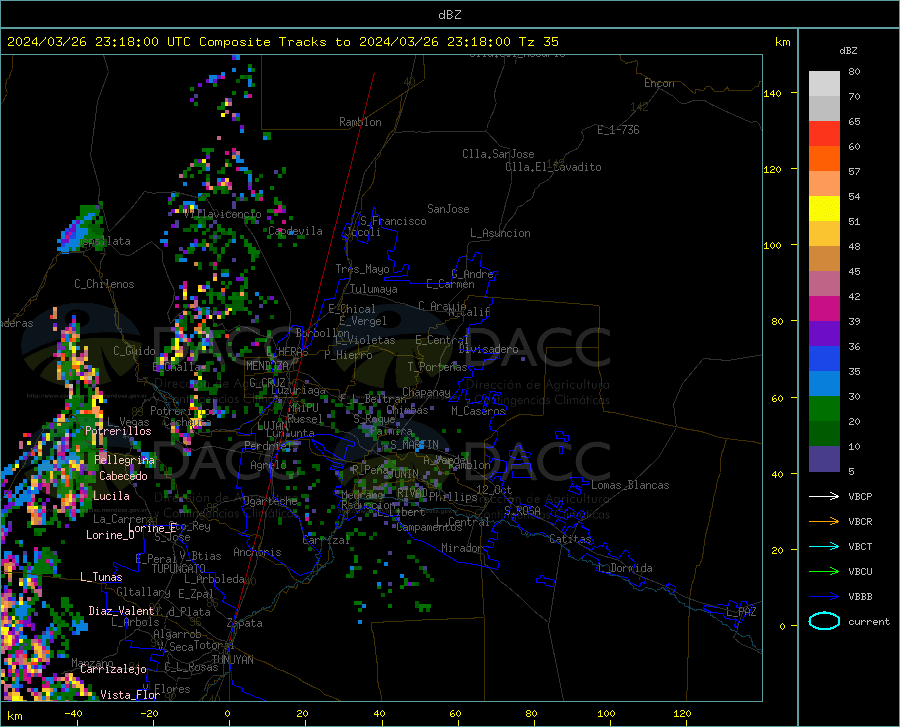
Task: Click the cyan 'current' ellipse legend icon
Action: [824, 621]
